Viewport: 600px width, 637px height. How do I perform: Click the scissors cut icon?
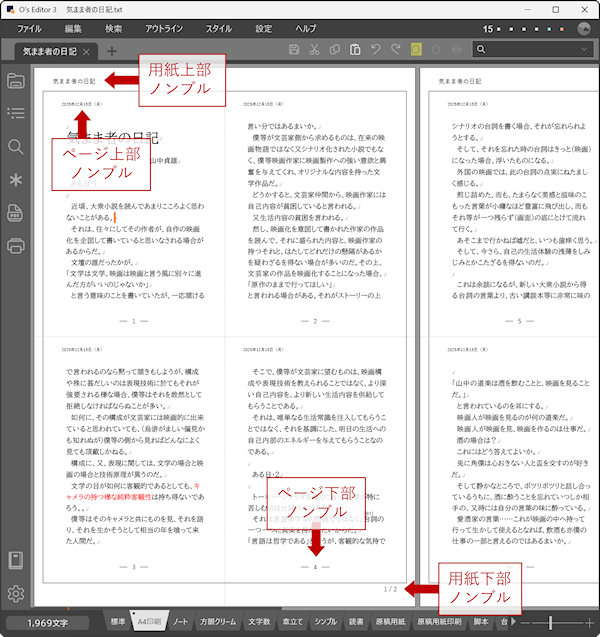click(x=314, y=50)
